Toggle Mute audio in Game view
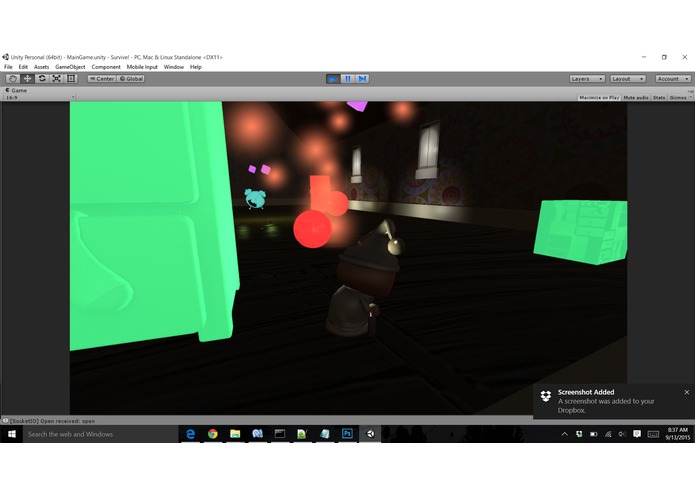695x494 pixels. (x=636, y=97)
